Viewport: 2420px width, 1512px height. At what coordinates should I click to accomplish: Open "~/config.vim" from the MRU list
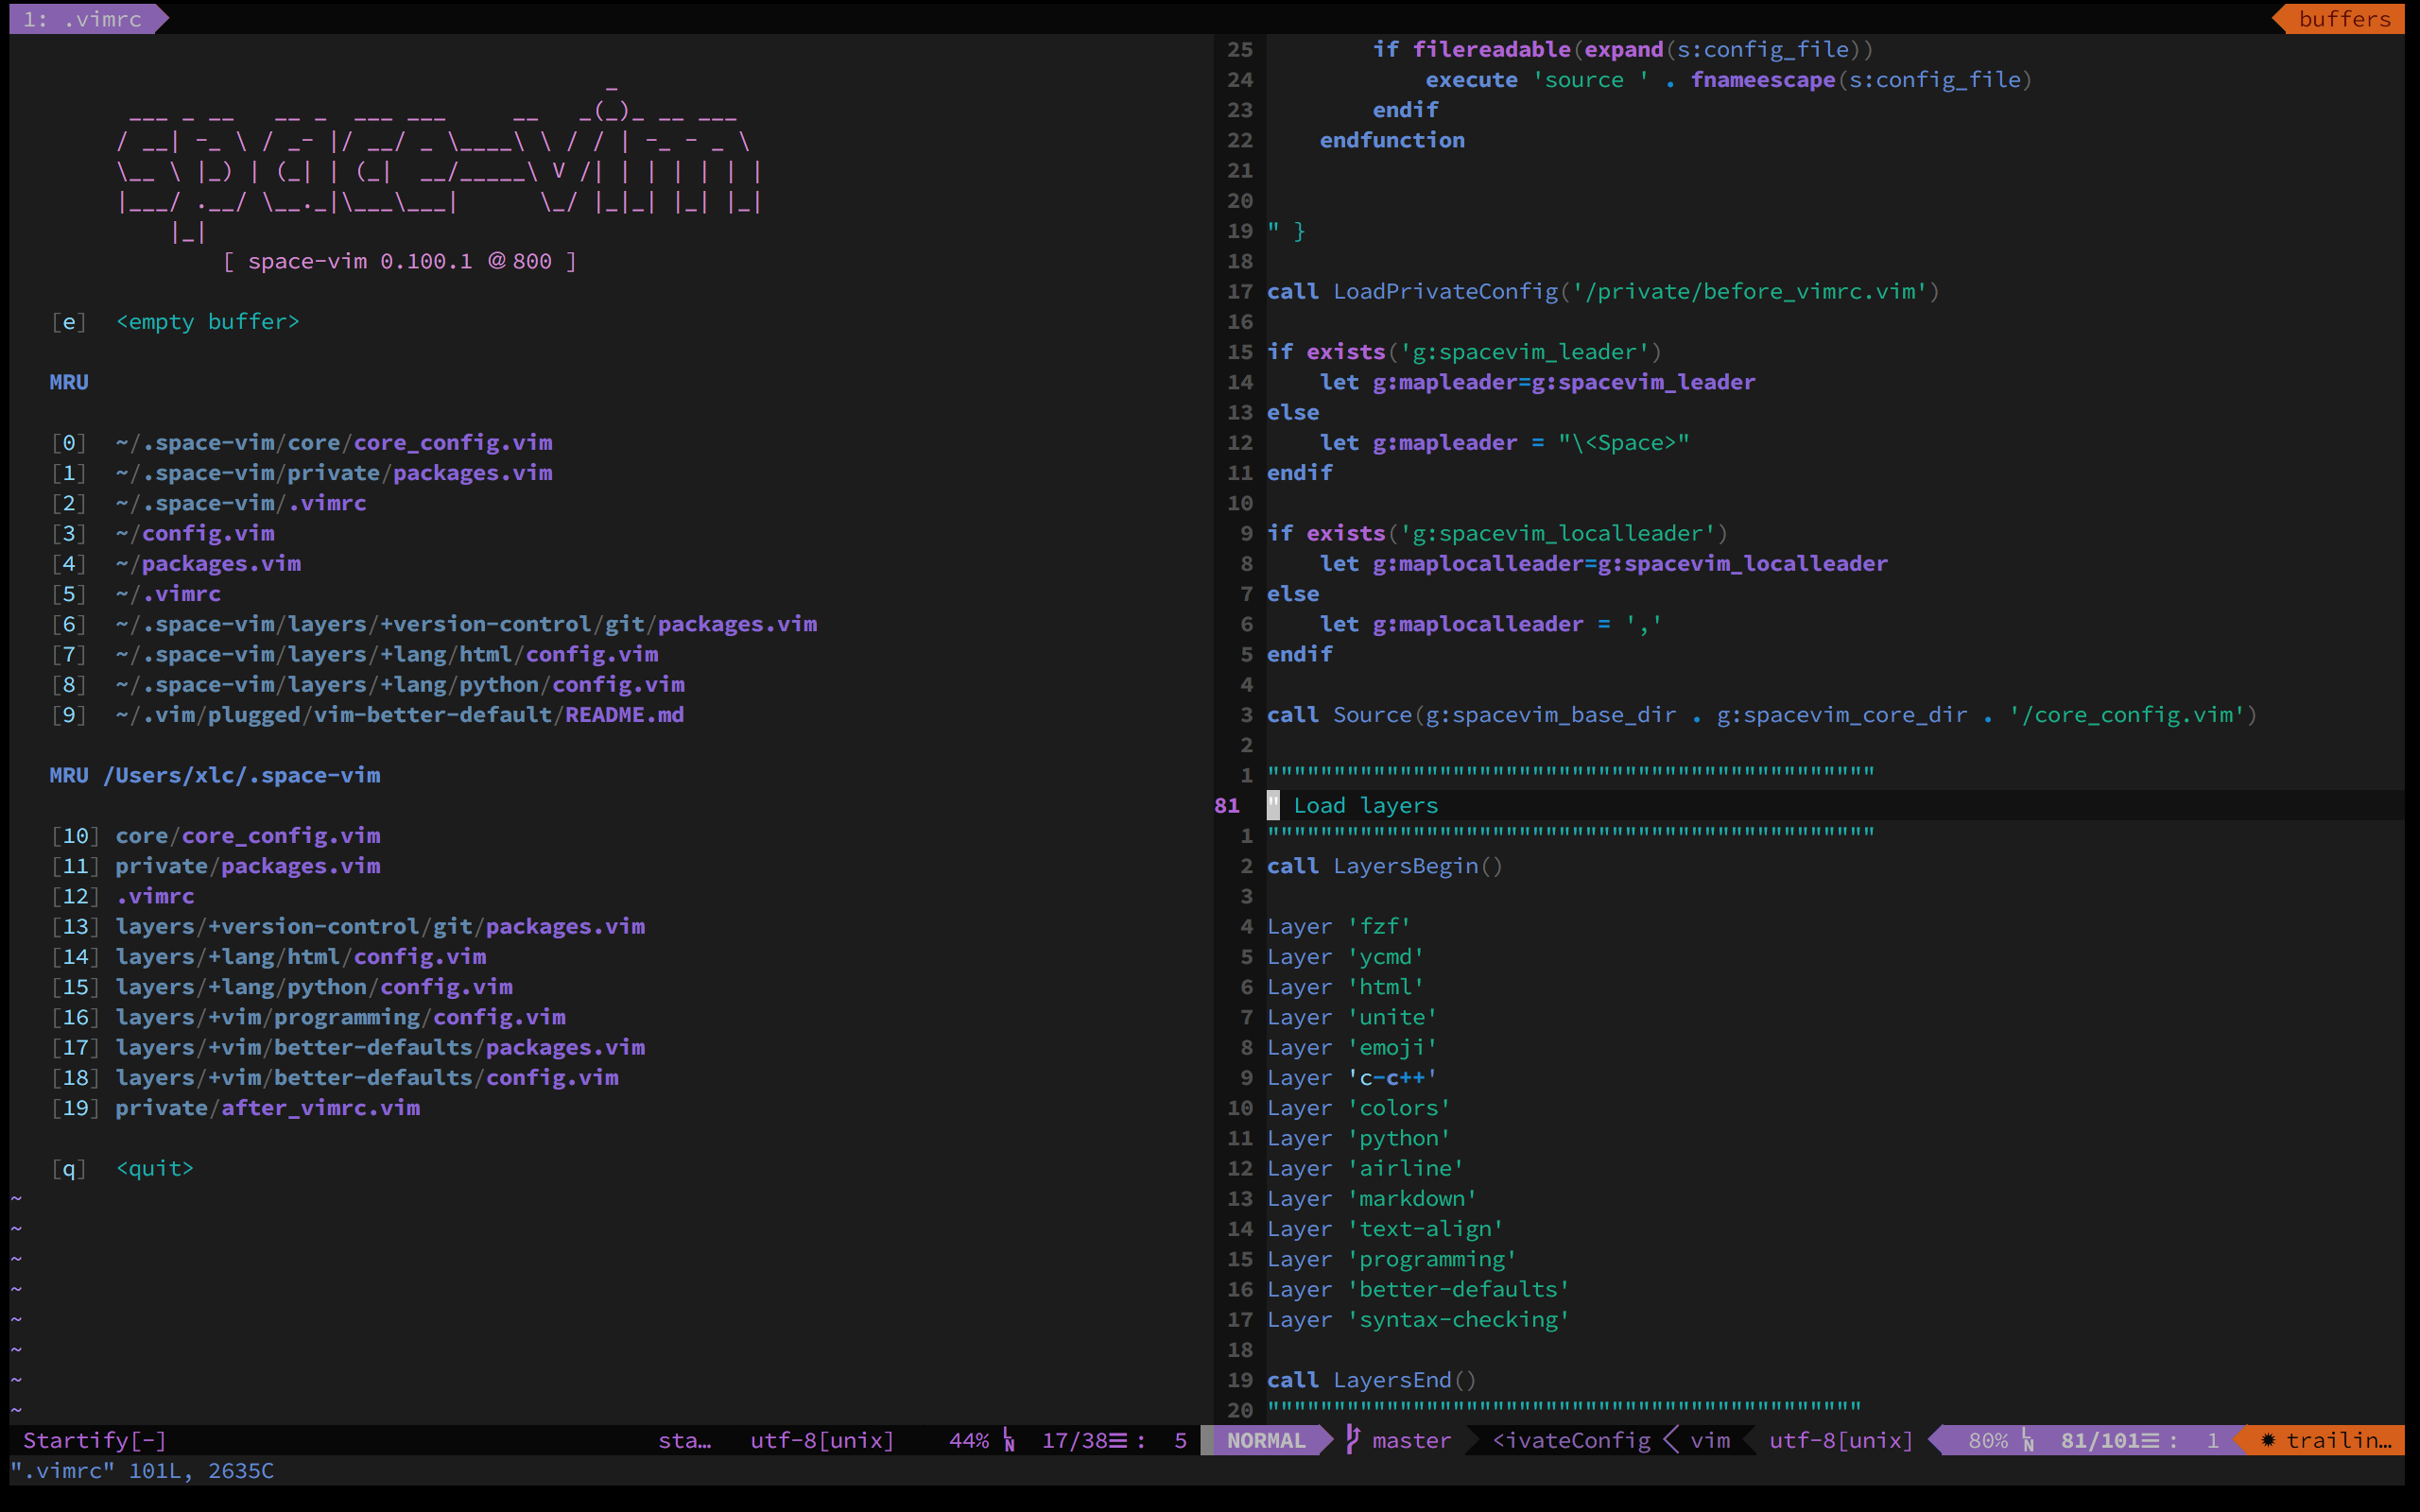point(194,533)
